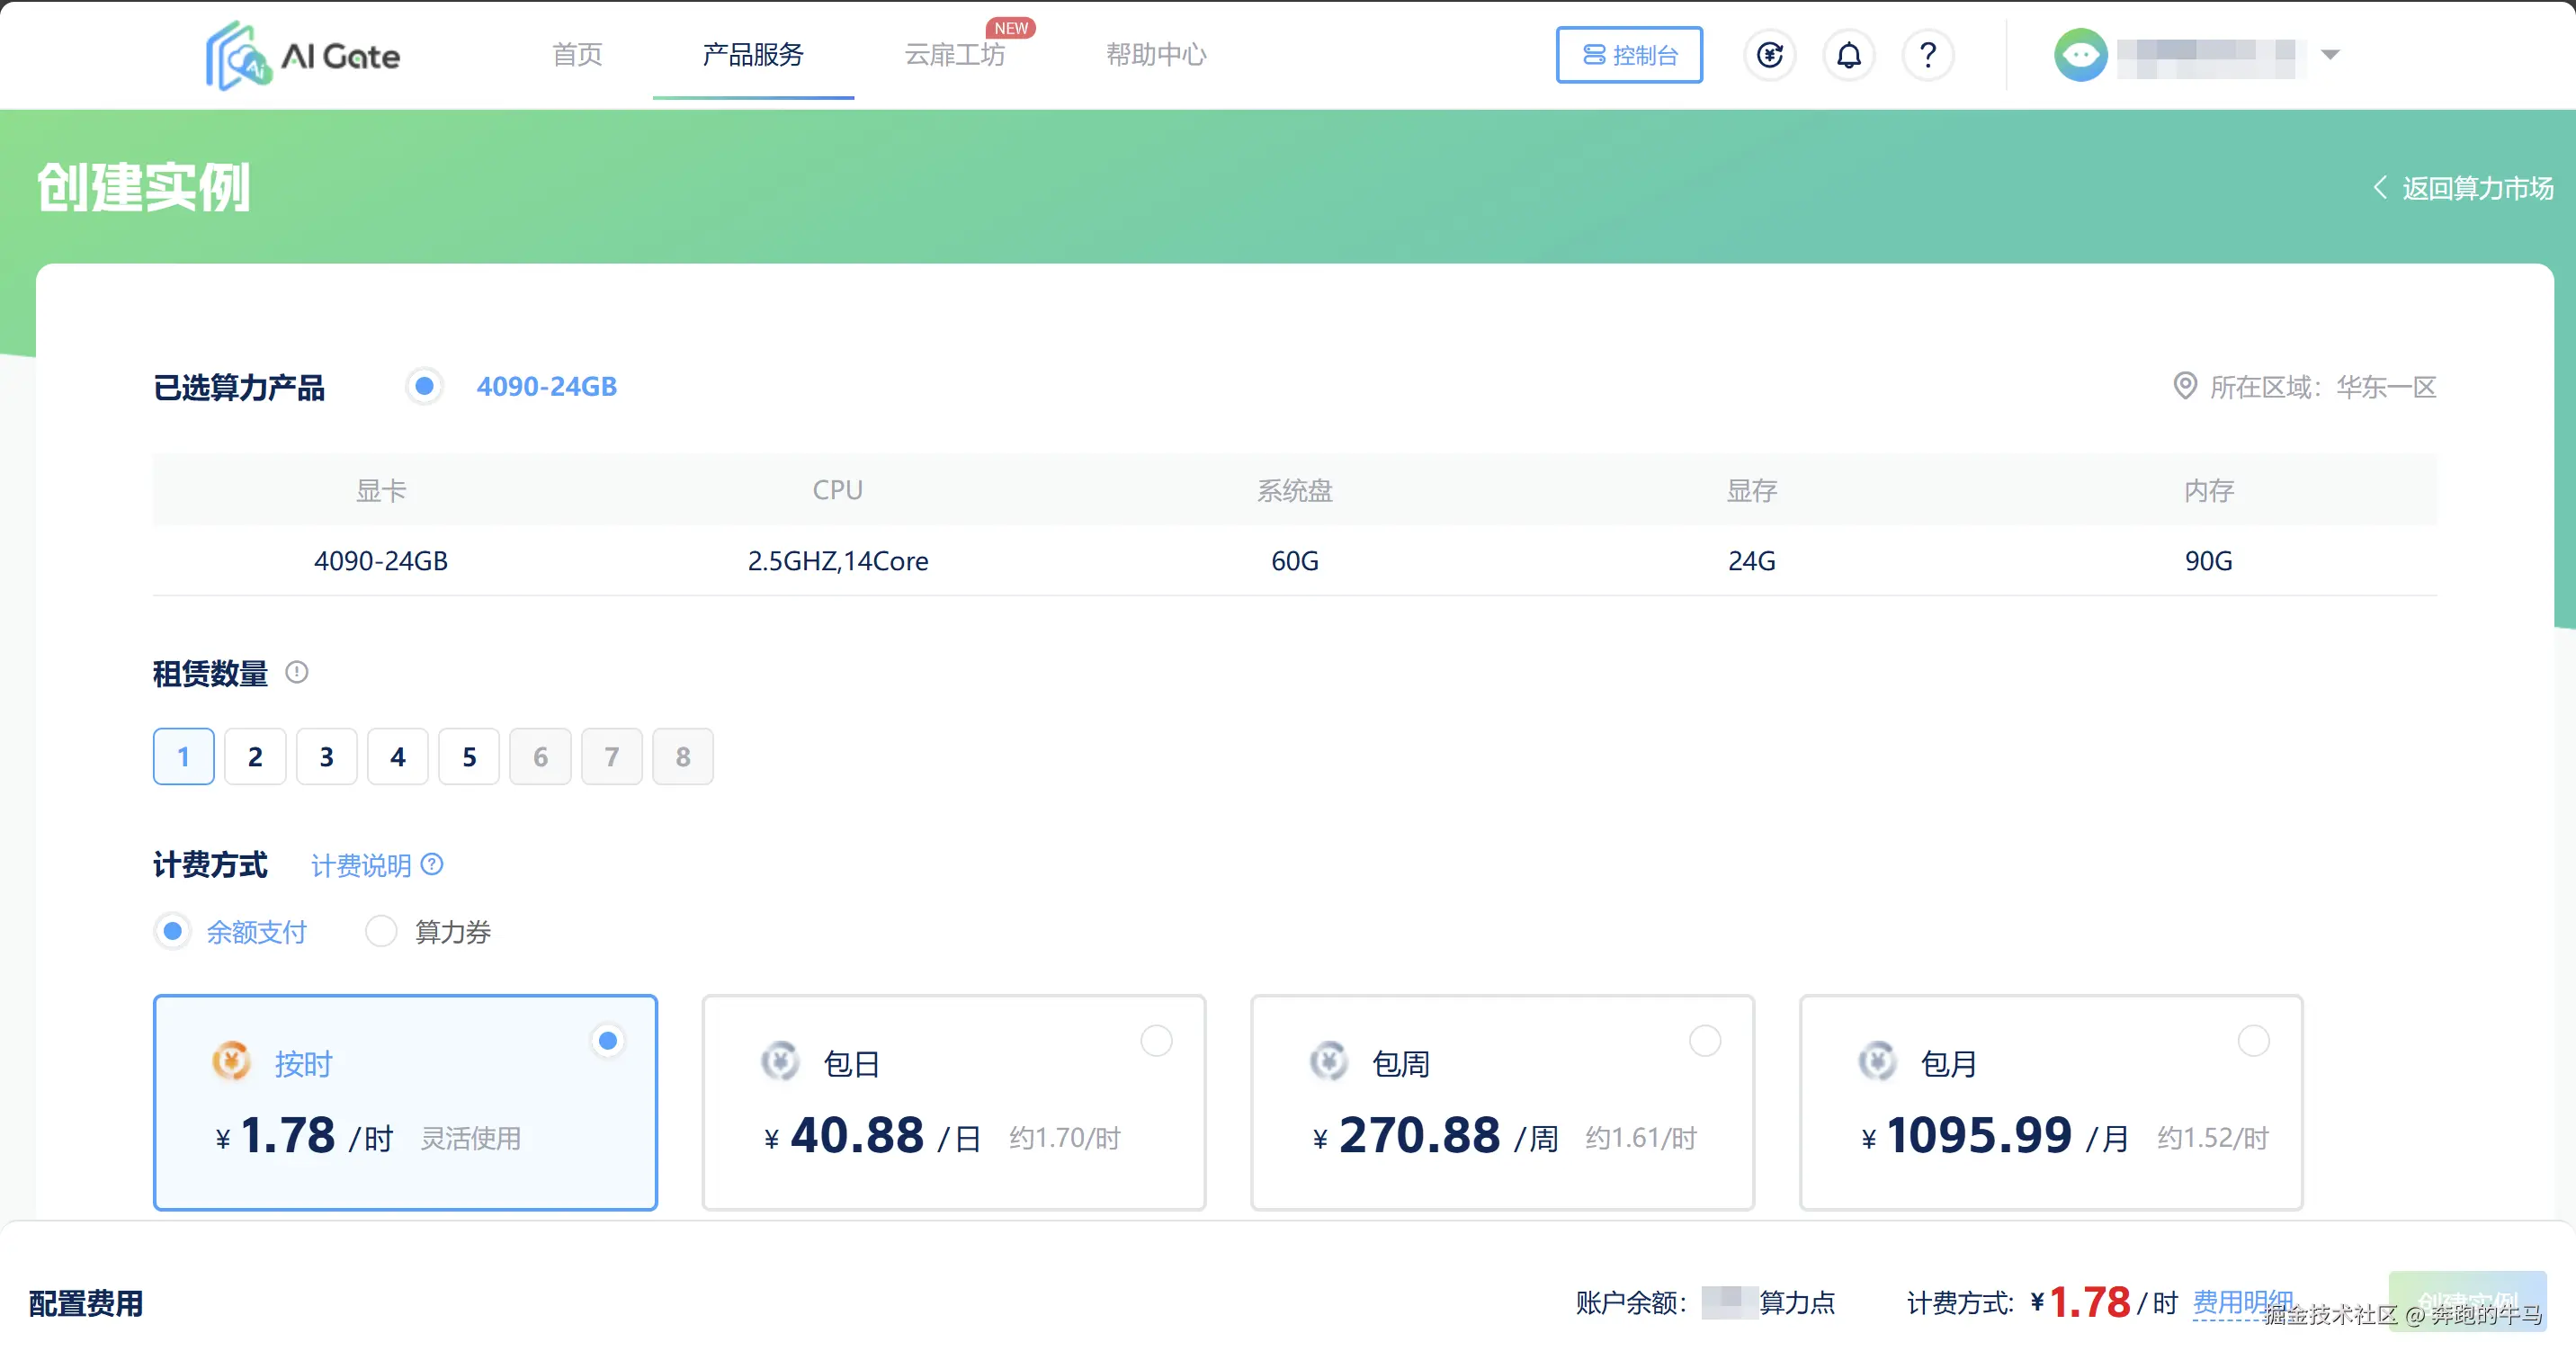Select the 包月 monthly billing option
Image resolution: width=2576 pixels, height=1360 pixels.
point(2253,1041)
